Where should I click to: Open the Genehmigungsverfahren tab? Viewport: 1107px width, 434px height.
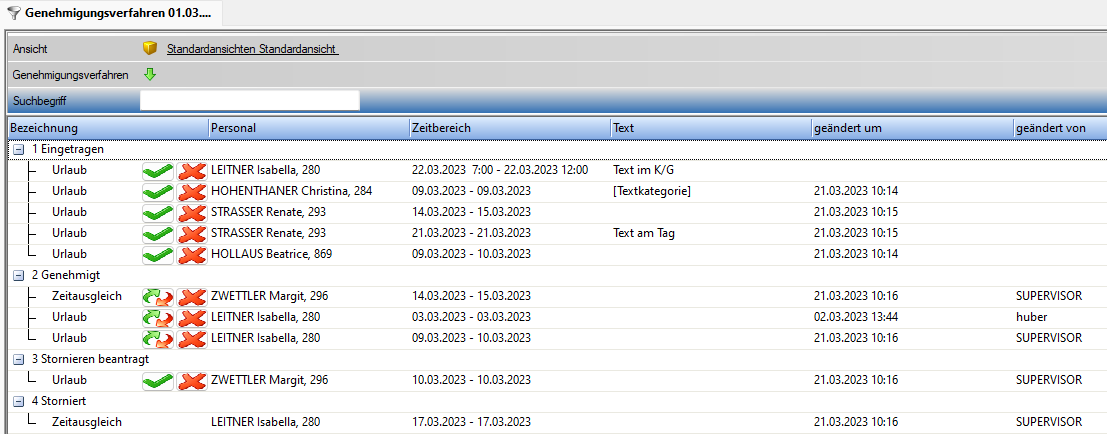tap(110, 13)
